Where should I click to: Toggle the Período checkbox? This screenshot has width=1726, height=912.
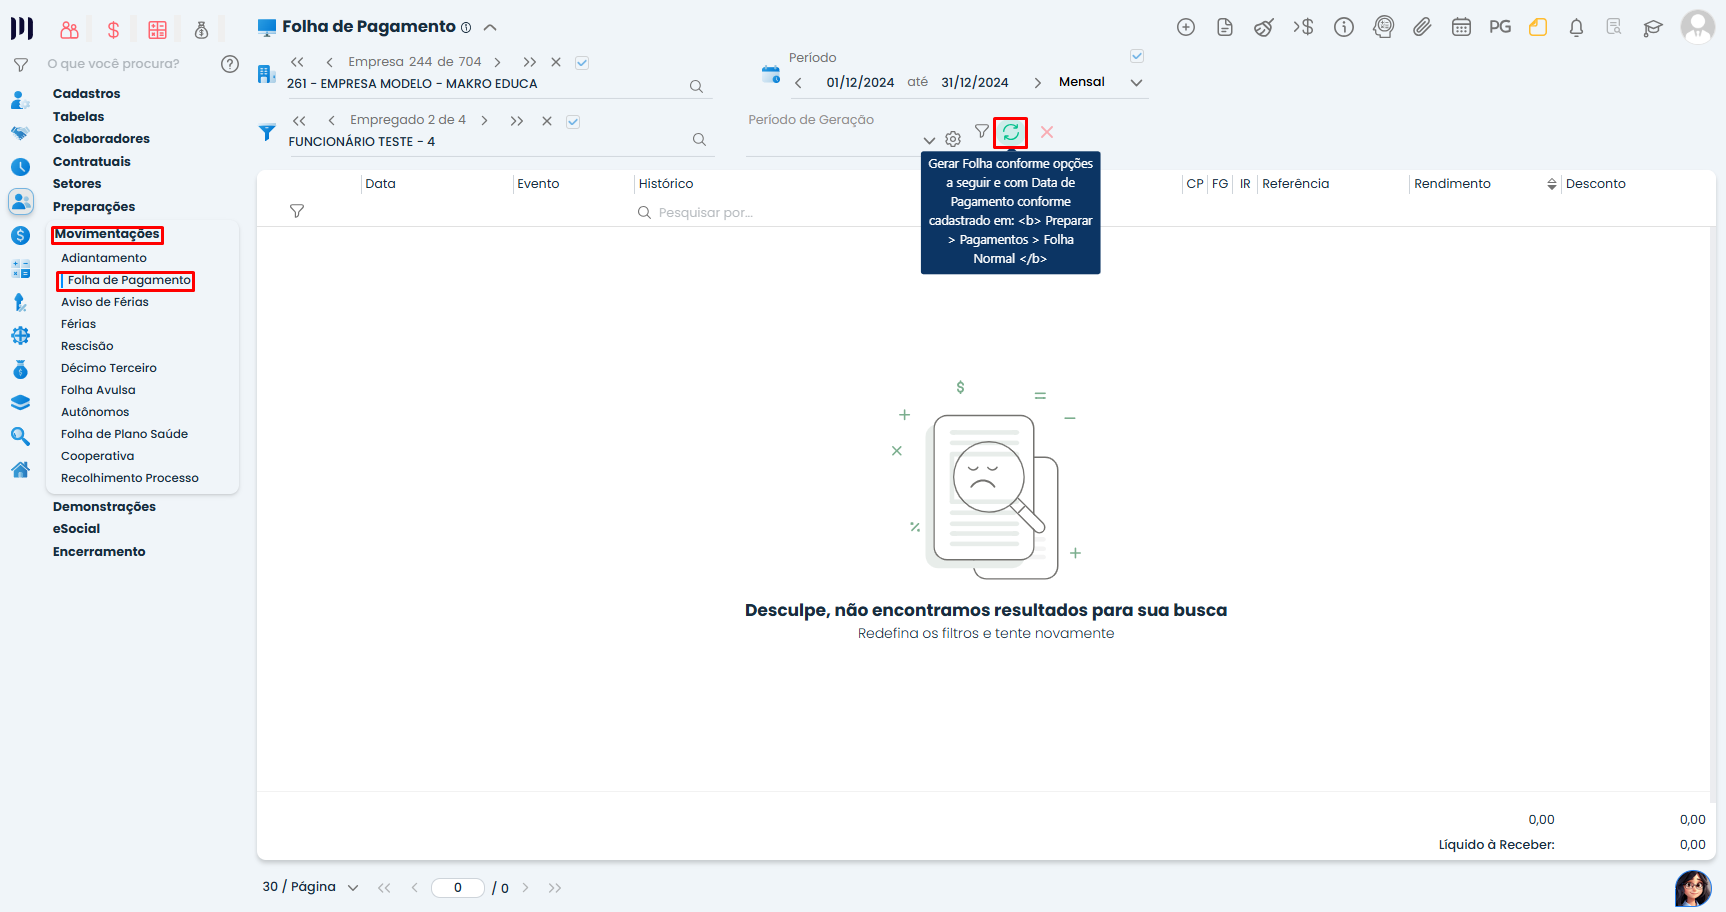[x=1137, y=56]
